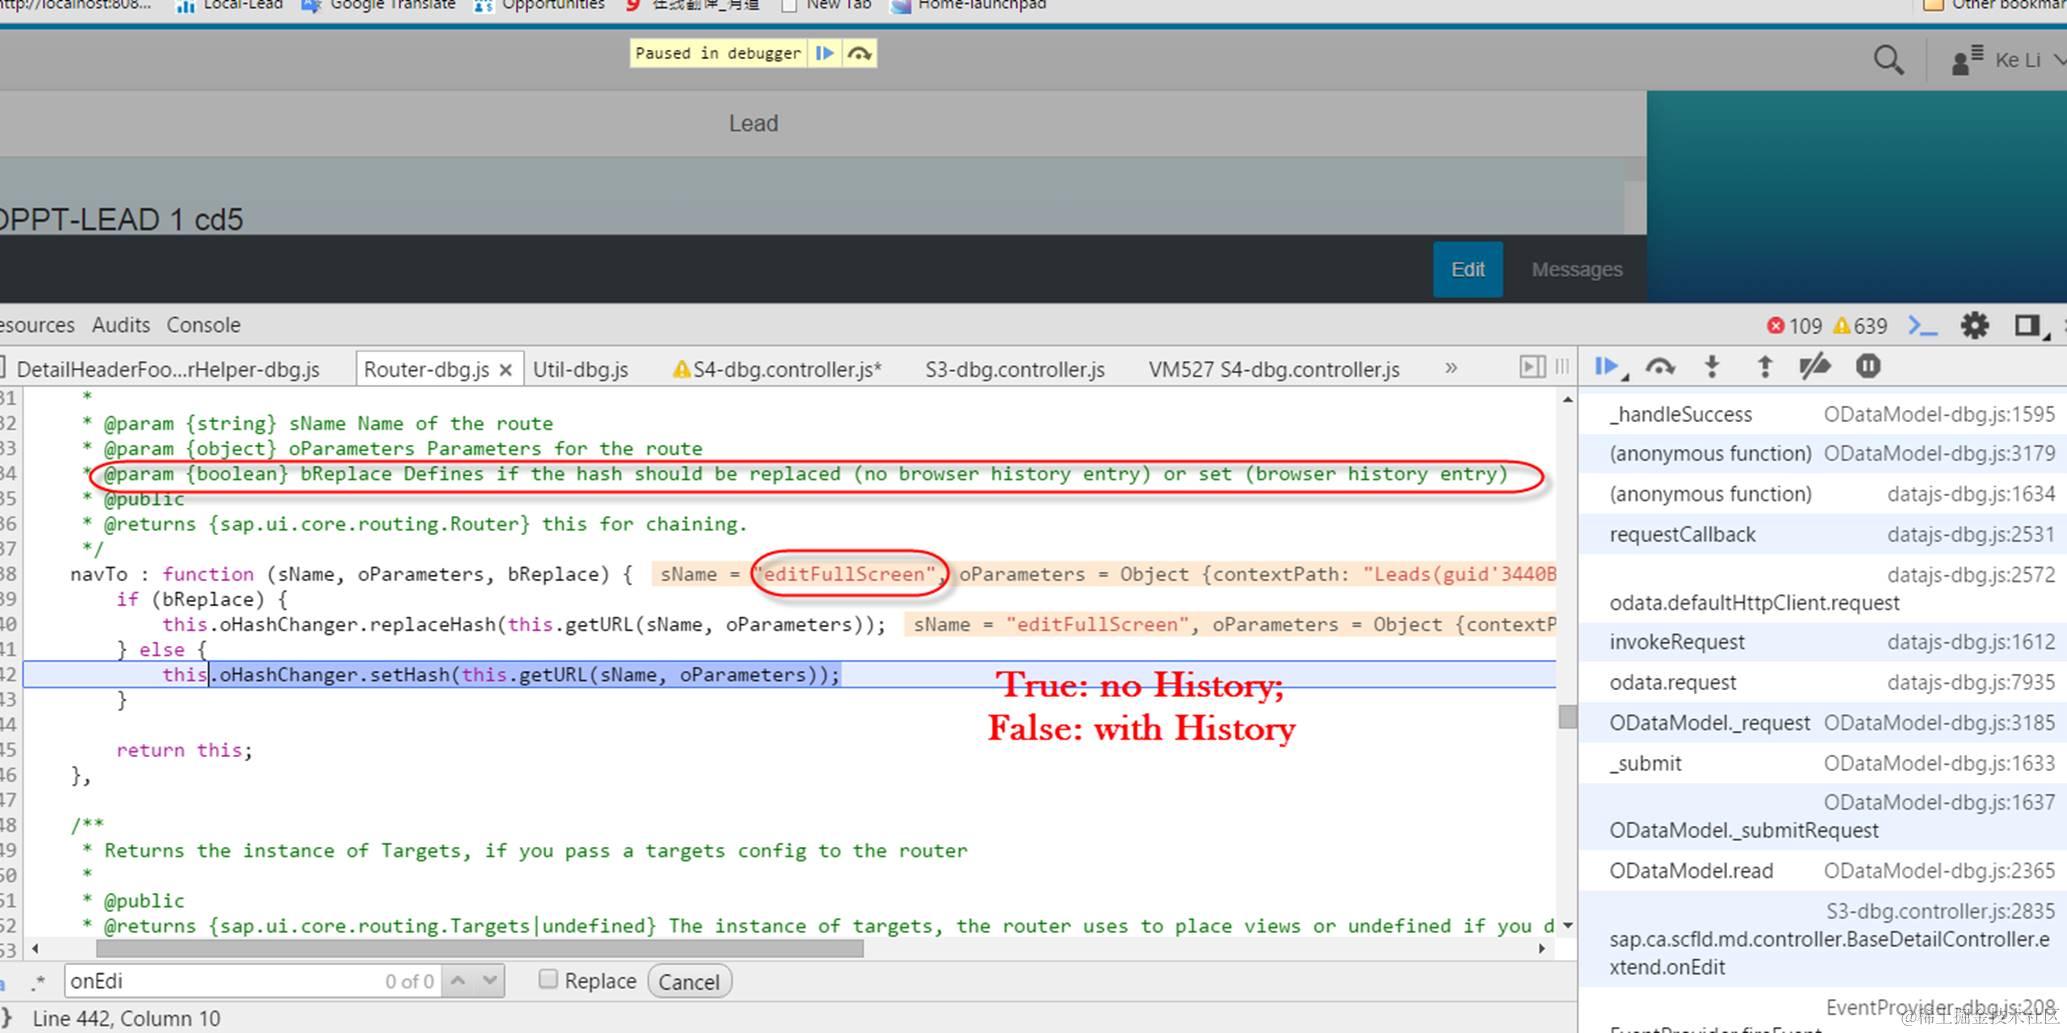Open S3-dbg.controller.js tab
Image resolution: width=2067 pixels, height=1033 pixels.
point(1015,369)
